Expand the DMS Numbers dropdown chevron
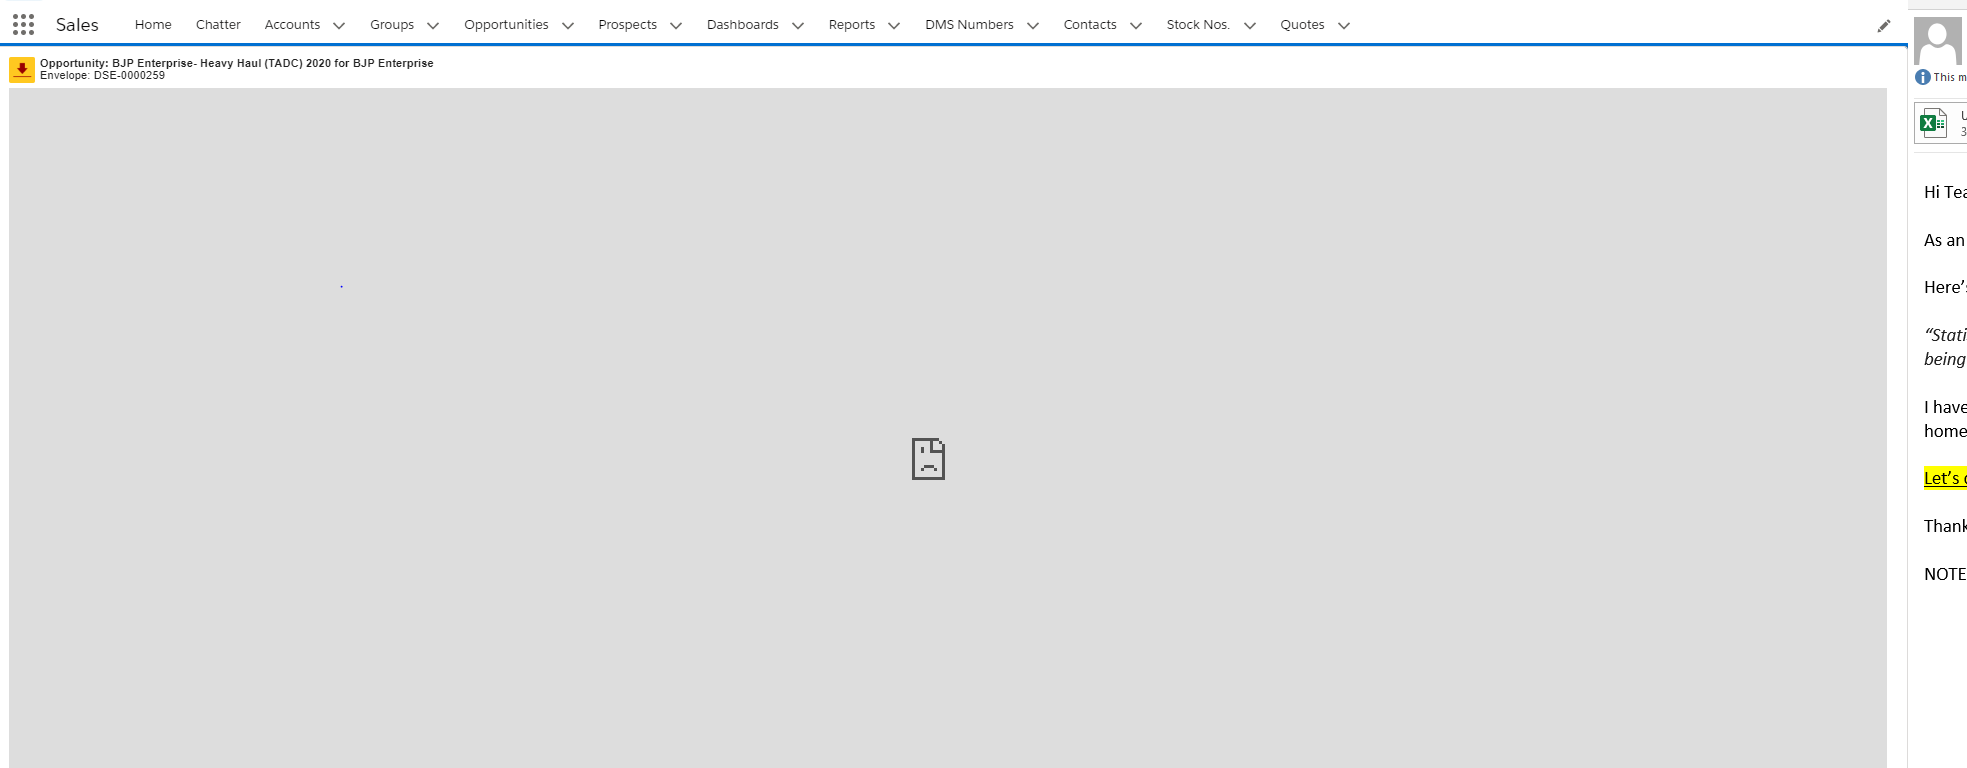Viewport: 1967px width, 768px height. (x=1033, y=26)
